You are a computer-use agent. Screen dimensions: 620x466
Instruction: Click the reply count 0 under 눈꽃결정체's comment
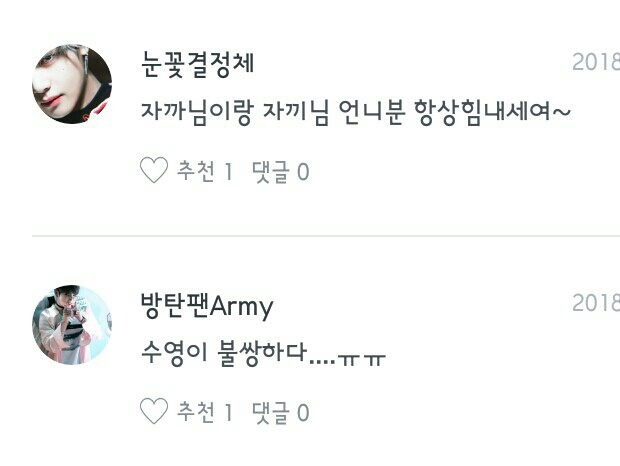(x=303, y=172)
